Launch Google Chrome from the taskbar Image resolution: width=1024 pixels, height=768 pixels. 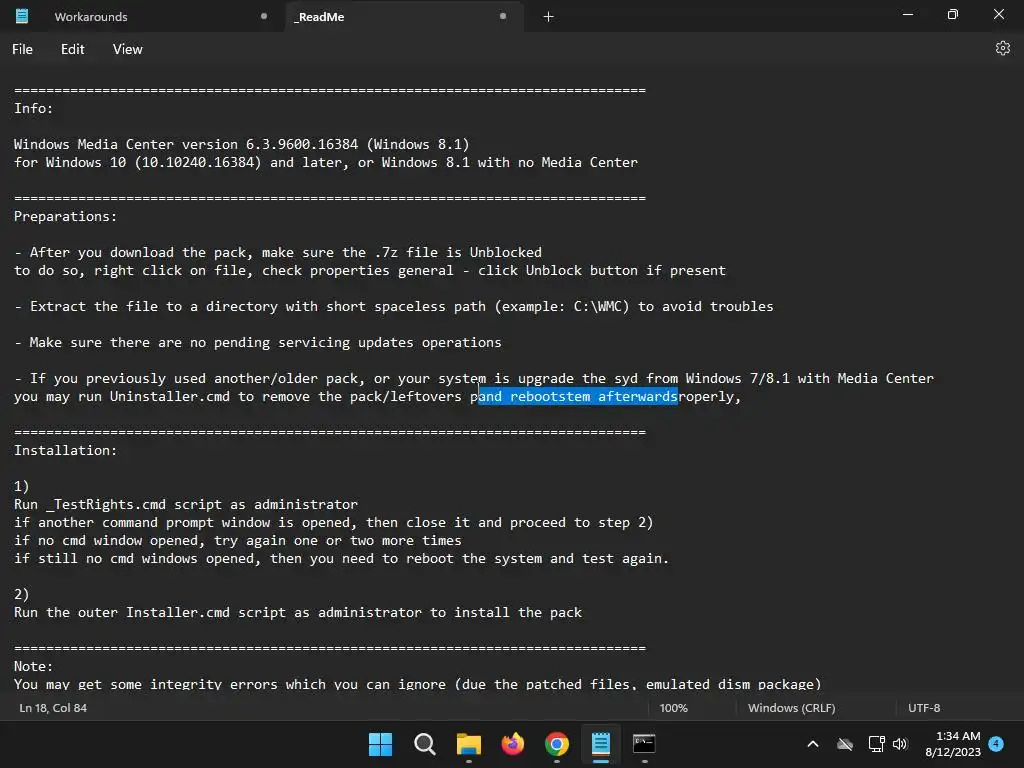tap(556, 744)
